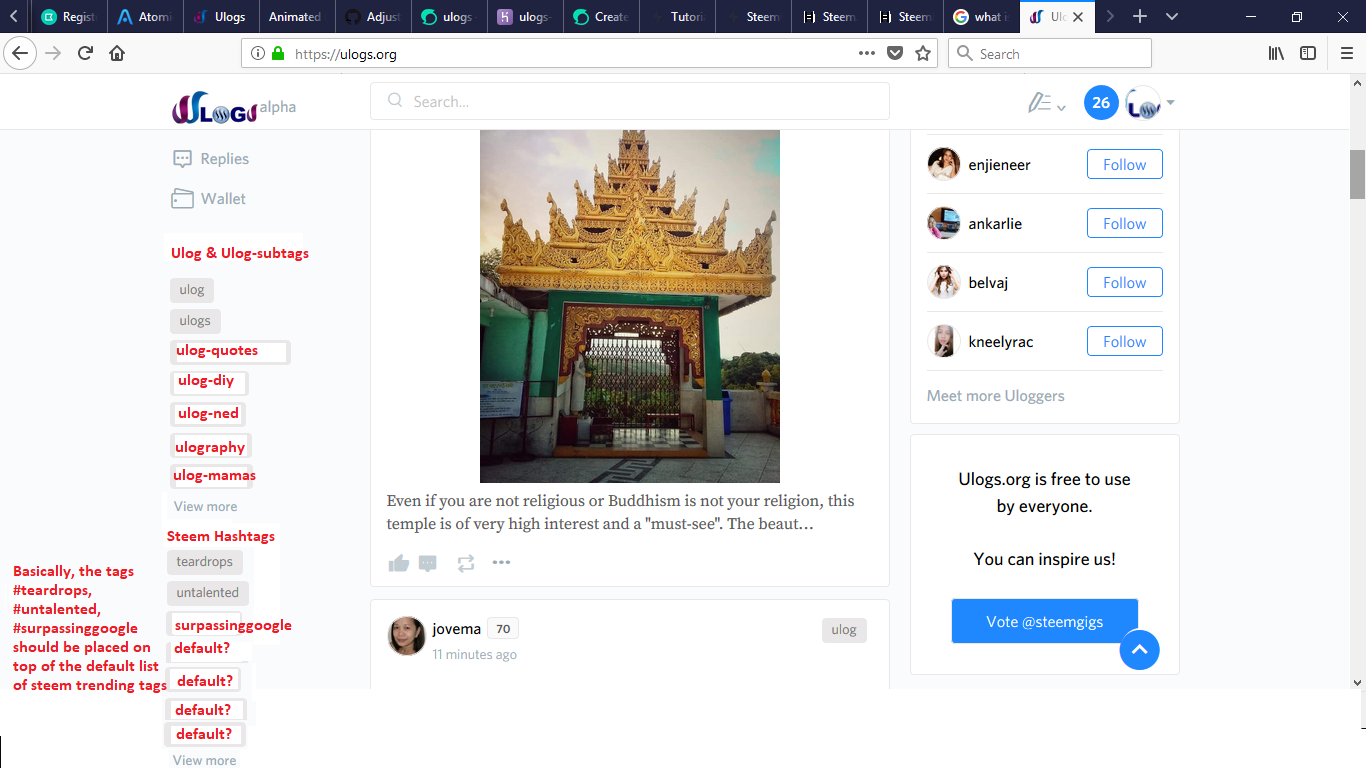Open more options on temple post

pos(502,563)
